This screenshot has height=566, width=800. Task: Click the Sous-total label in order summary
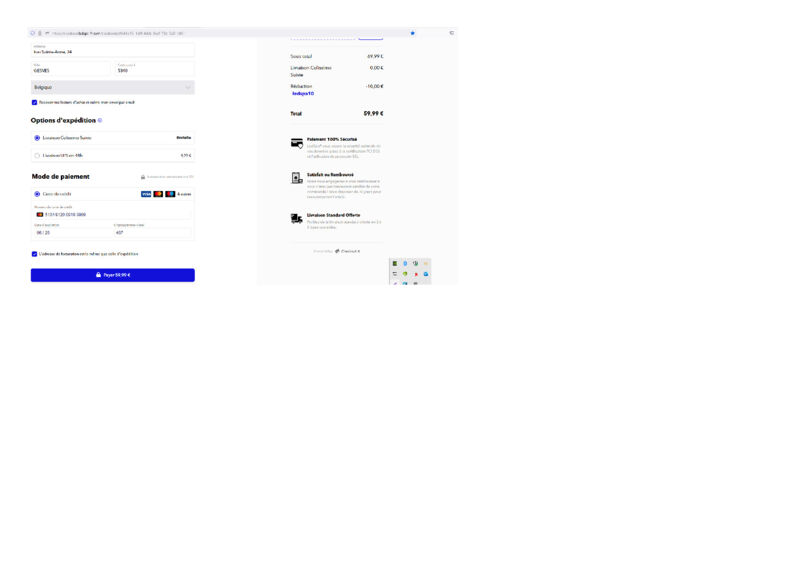tap(301, 57)
